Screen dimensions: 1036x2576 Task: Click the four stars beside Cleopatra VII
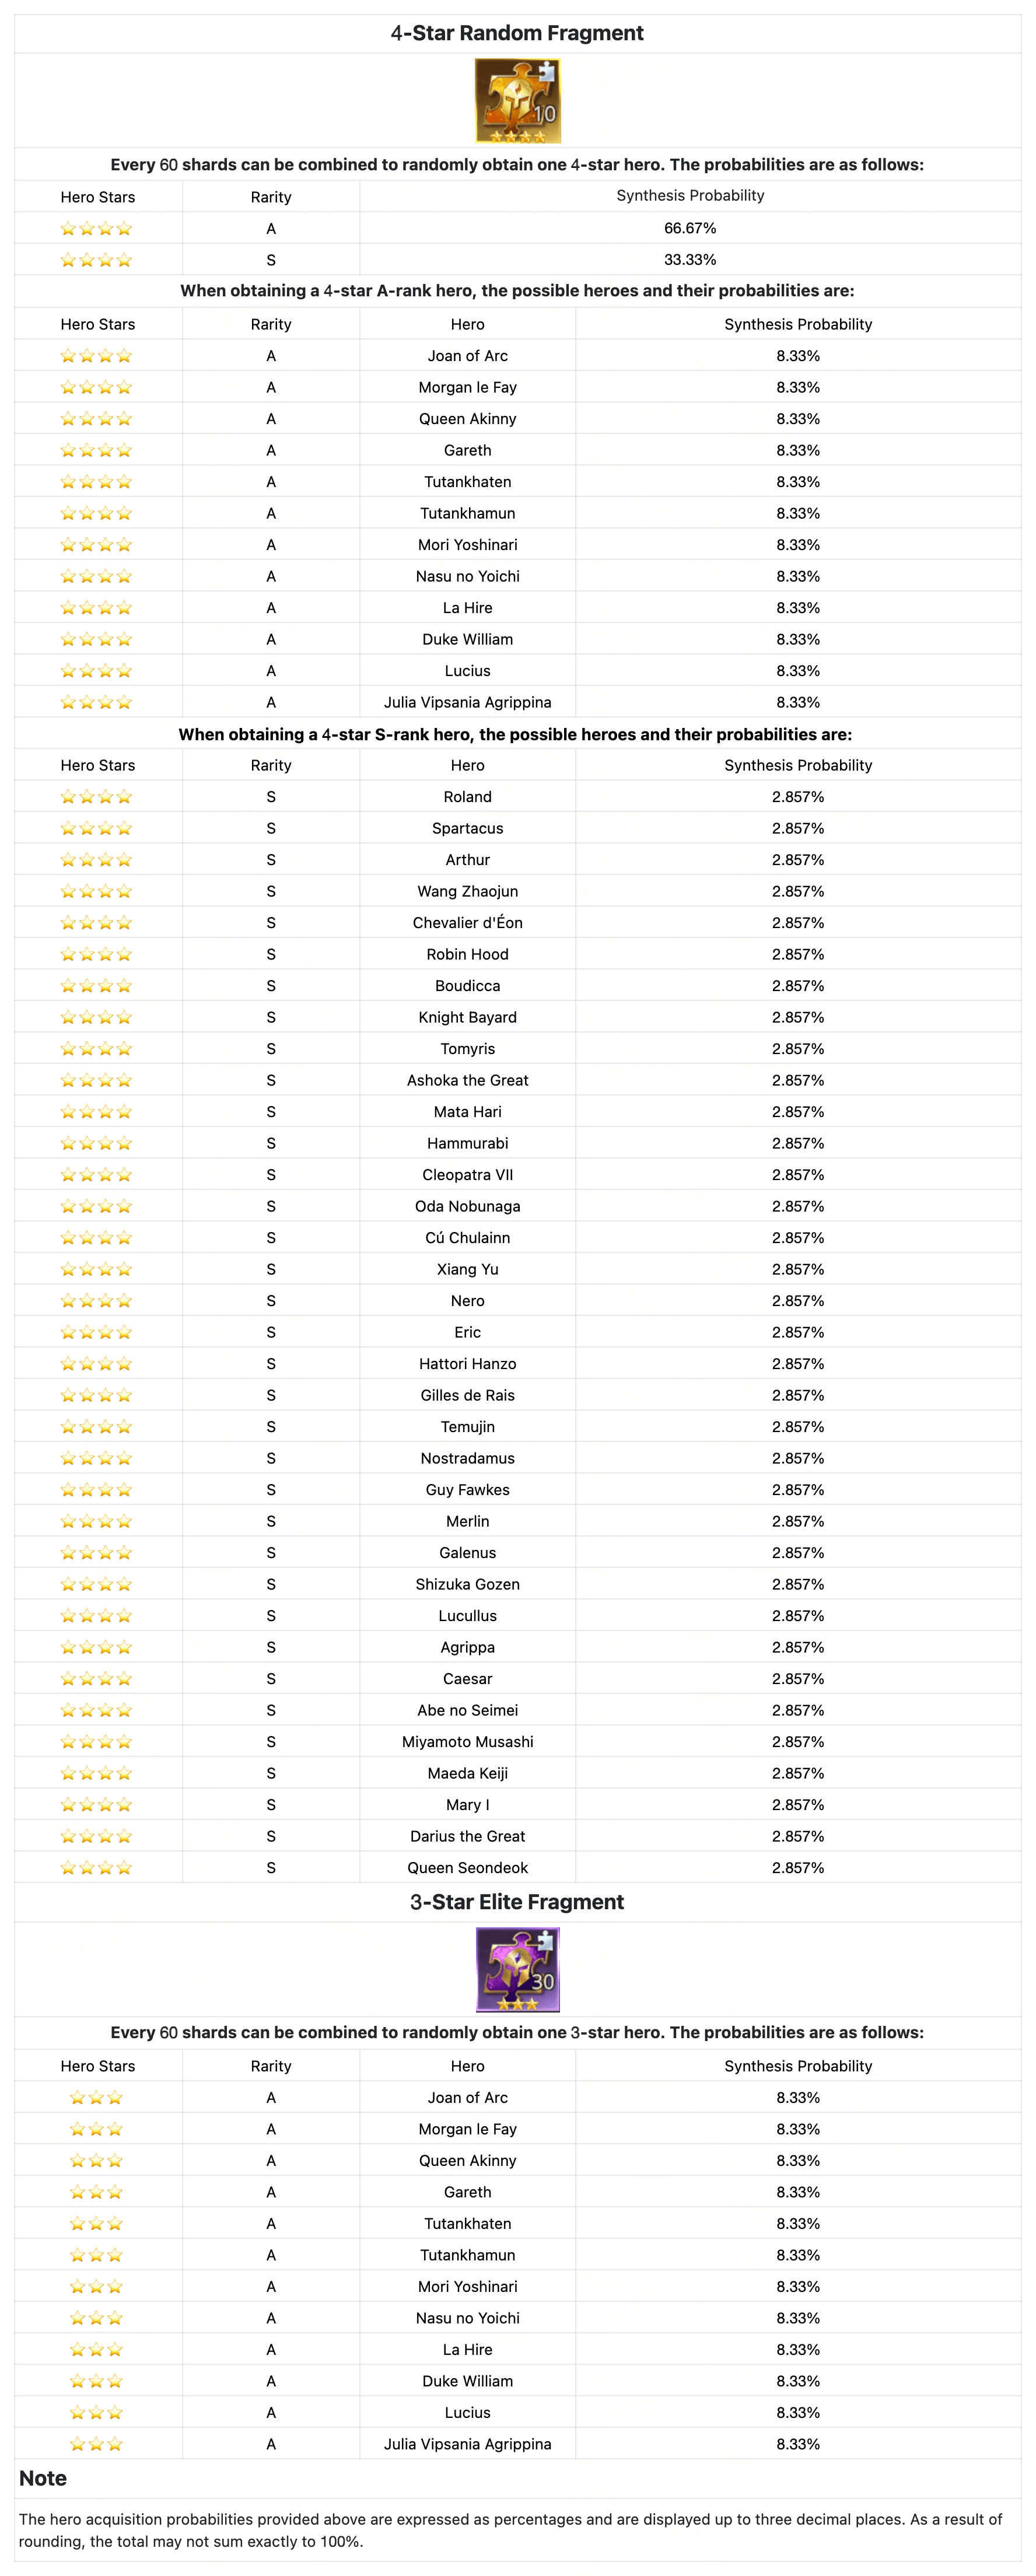96,1175
